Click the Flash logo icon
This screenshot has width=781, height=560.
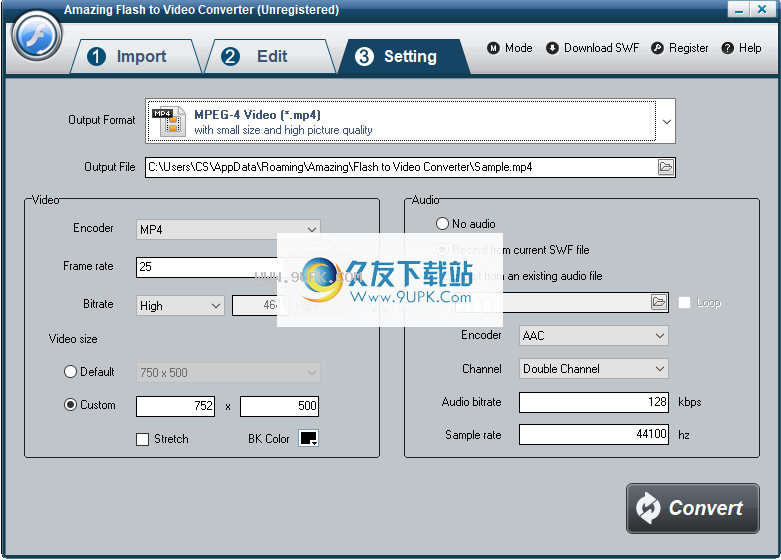pyautogui.click(x=37, y=36)
